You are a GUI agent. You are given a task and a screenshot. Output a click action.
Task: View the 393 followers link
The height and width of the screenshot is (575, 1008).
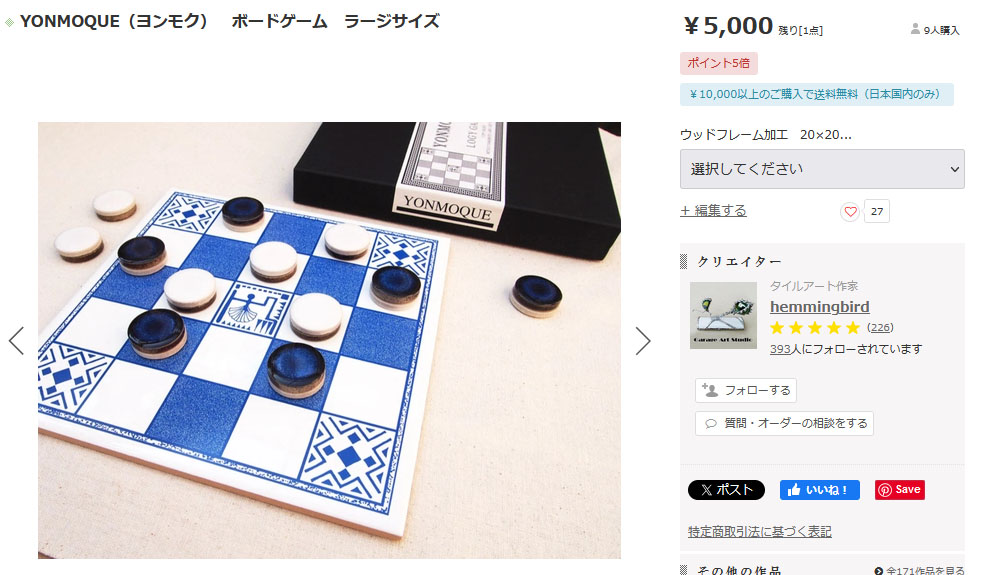[780, 349]
